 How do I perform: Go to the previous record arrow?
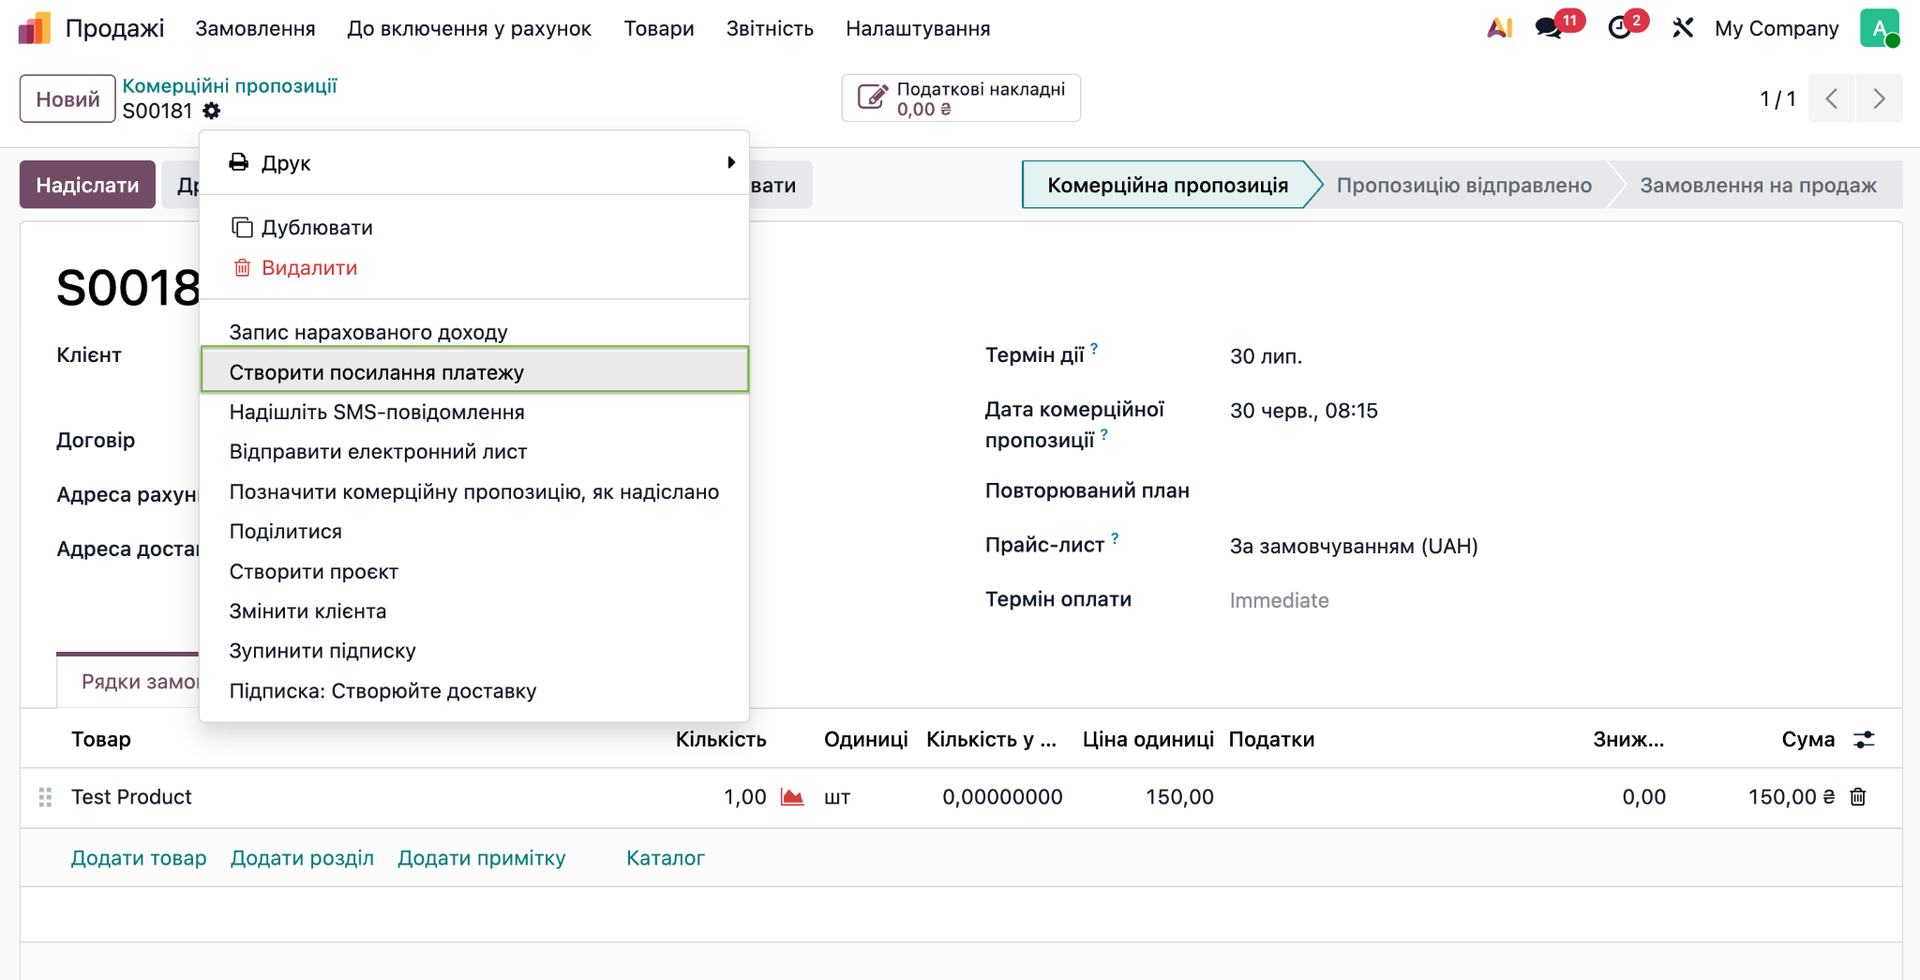(x=1831, y=99)
